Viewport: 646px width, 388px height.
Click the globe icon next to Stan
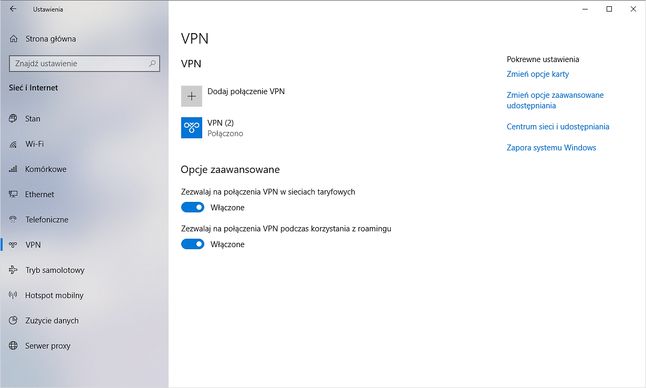[13, 119]
